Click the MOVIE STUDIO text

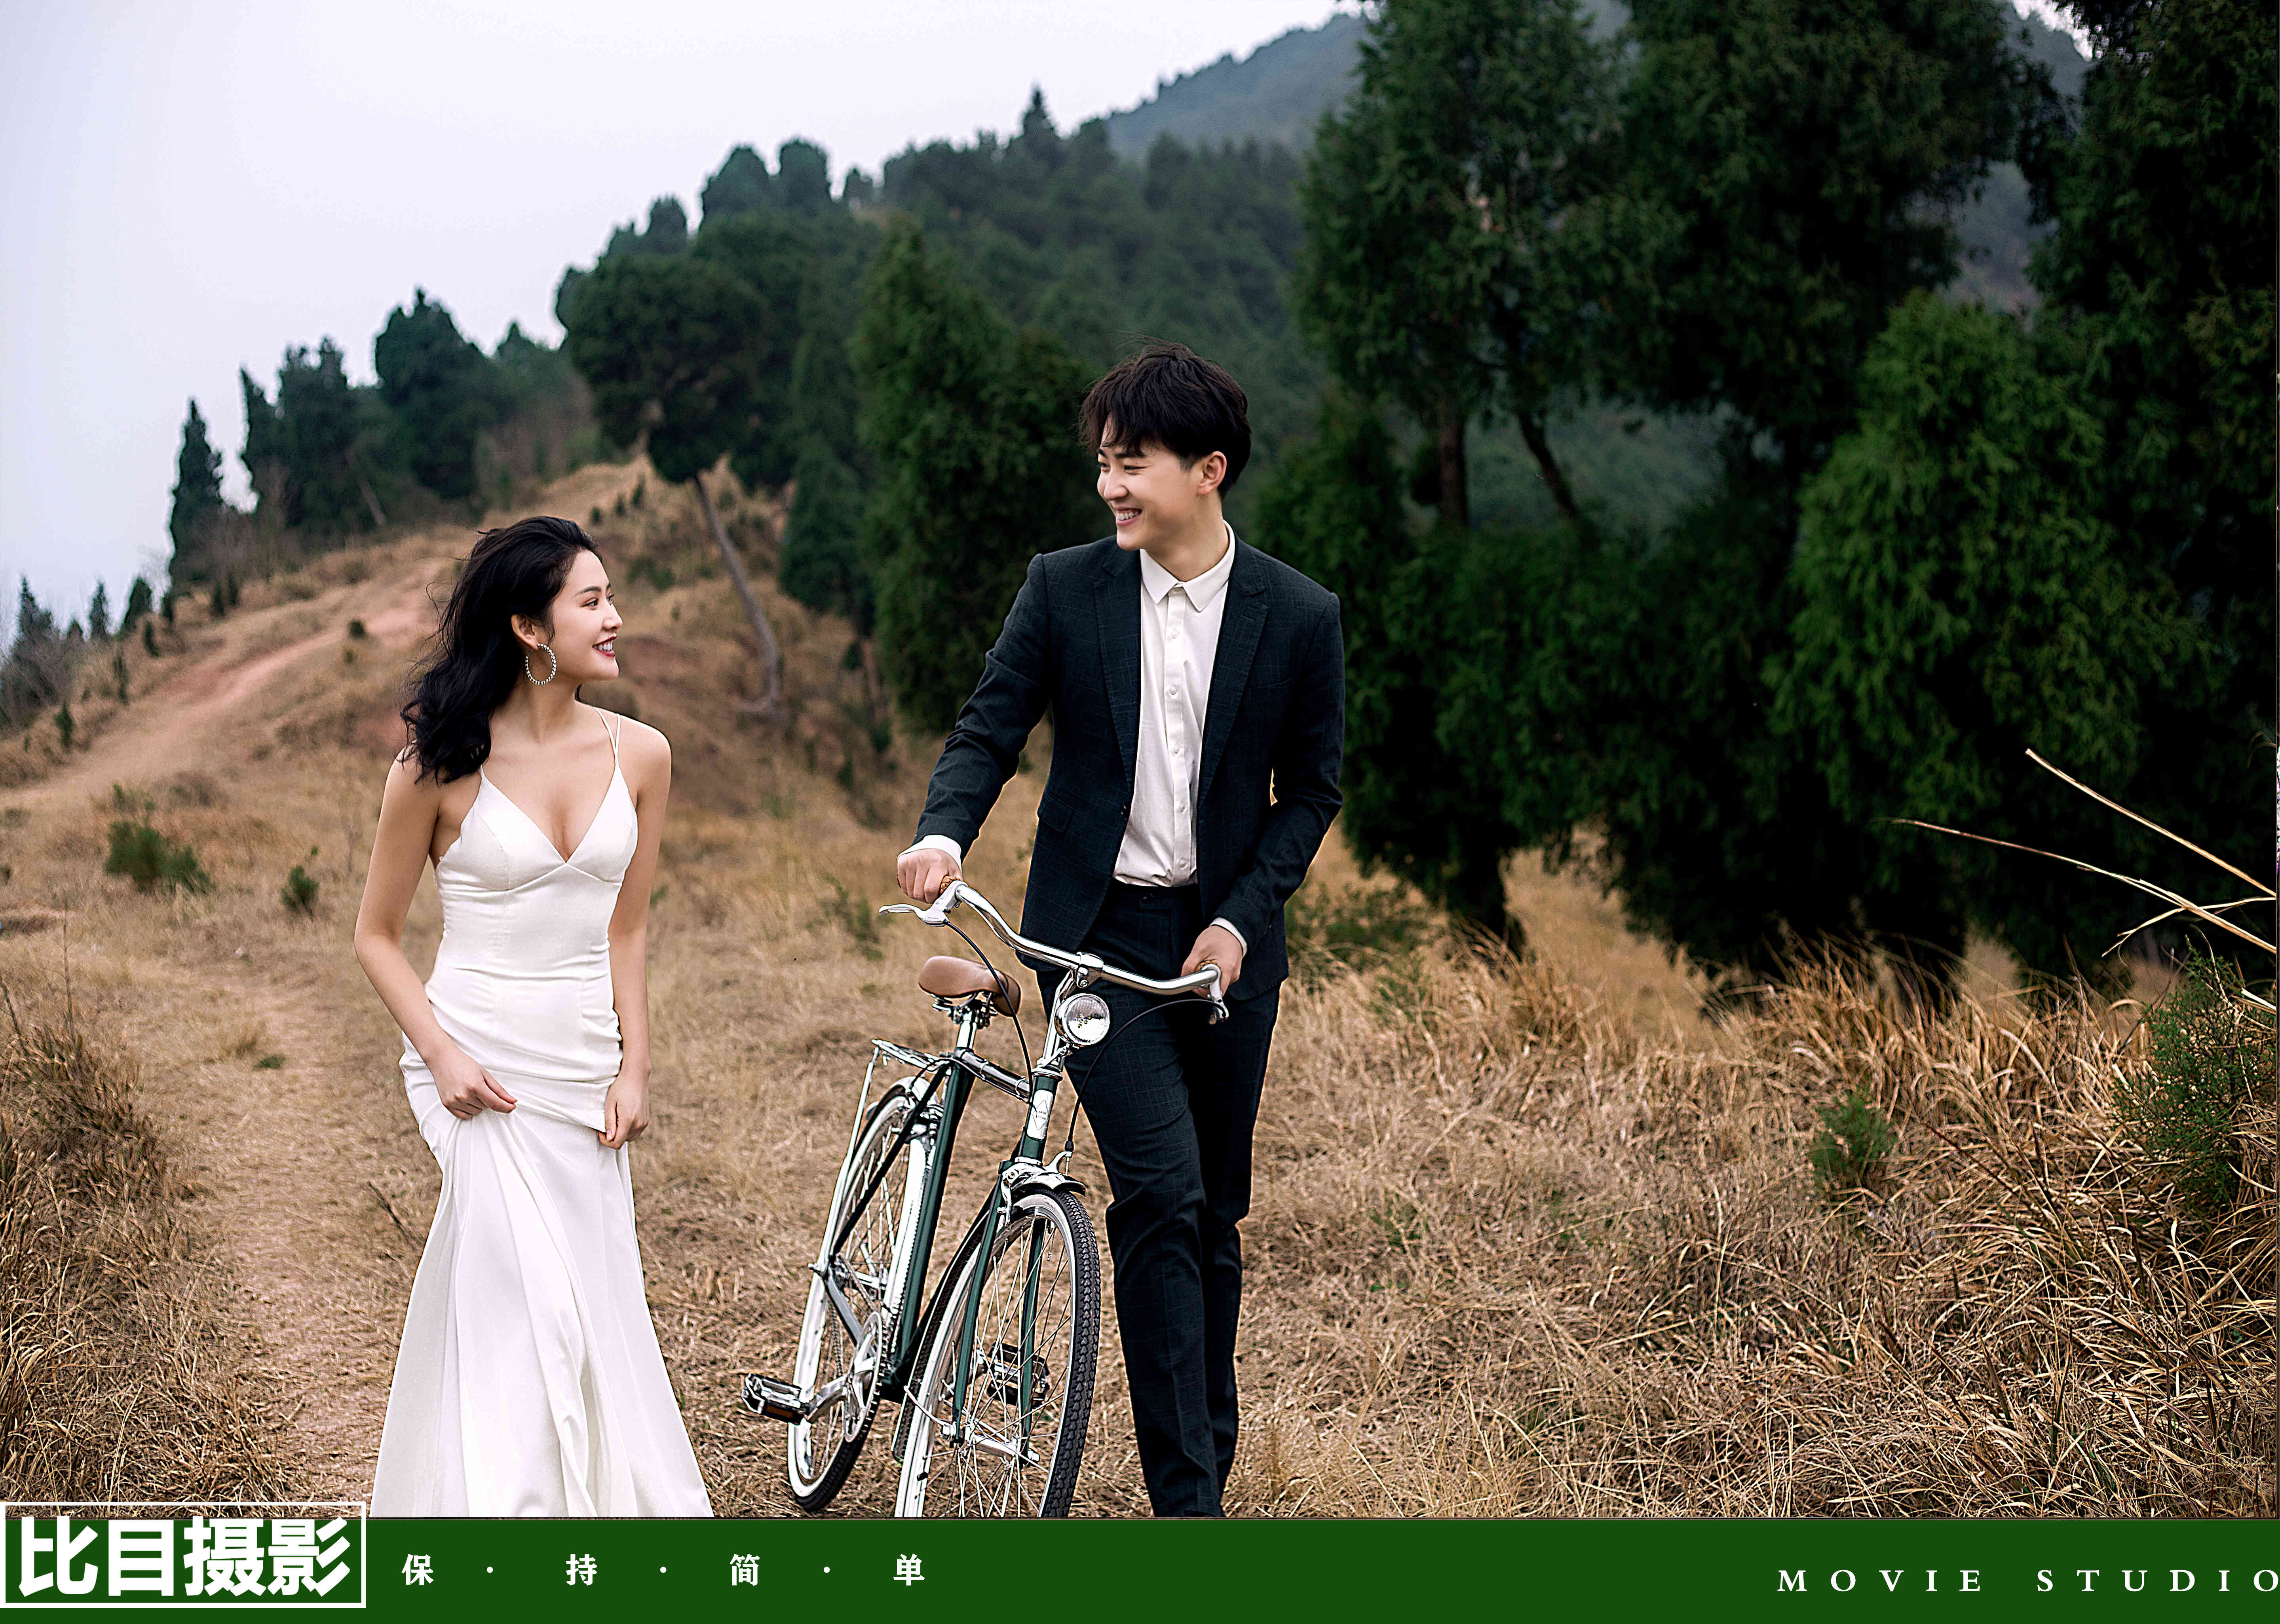click(2027, 1581)
